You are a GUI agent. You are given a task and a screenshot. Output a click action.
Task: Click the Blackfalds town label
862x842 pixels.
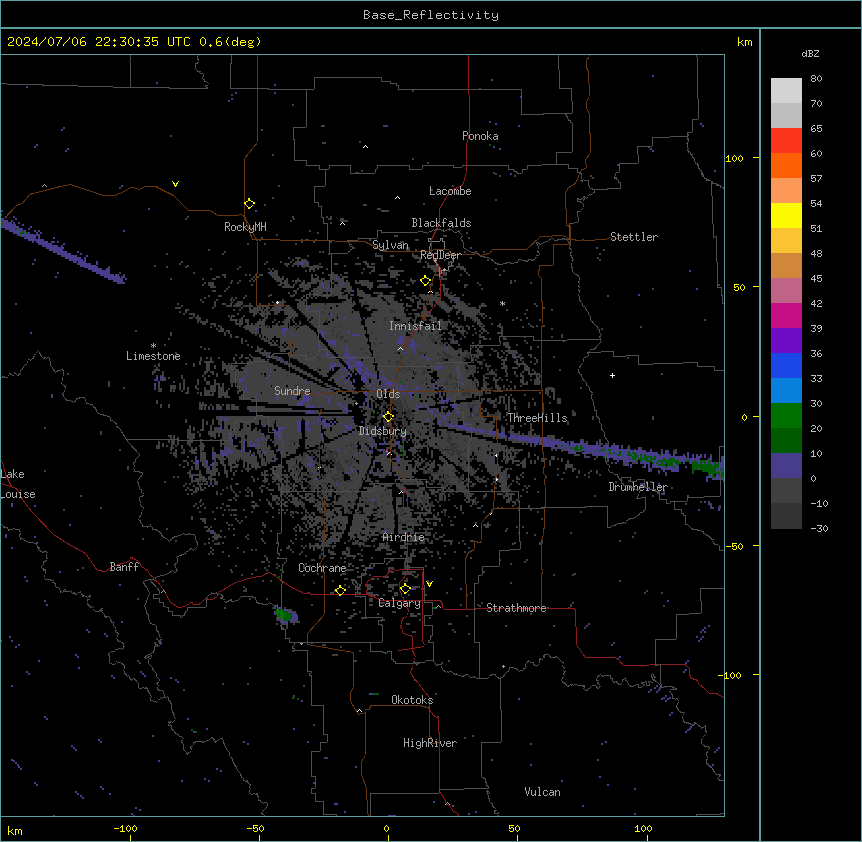(441, 223)
